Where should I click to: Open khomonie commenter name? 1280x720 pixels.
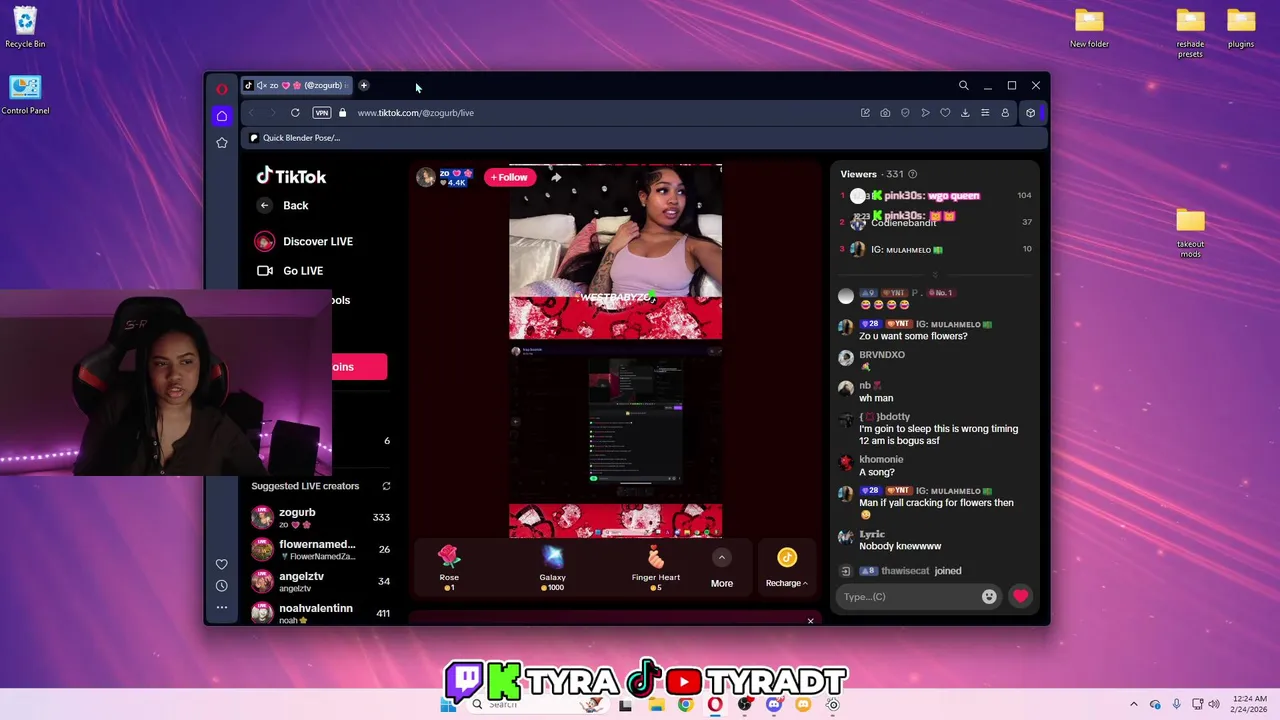click(881, 459)
